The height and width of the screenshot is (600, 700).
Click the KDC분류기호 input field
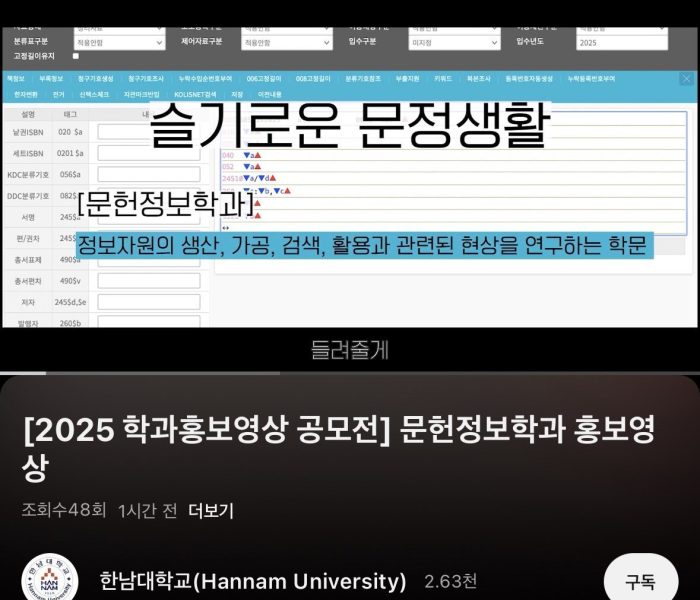tap(149, 174)
